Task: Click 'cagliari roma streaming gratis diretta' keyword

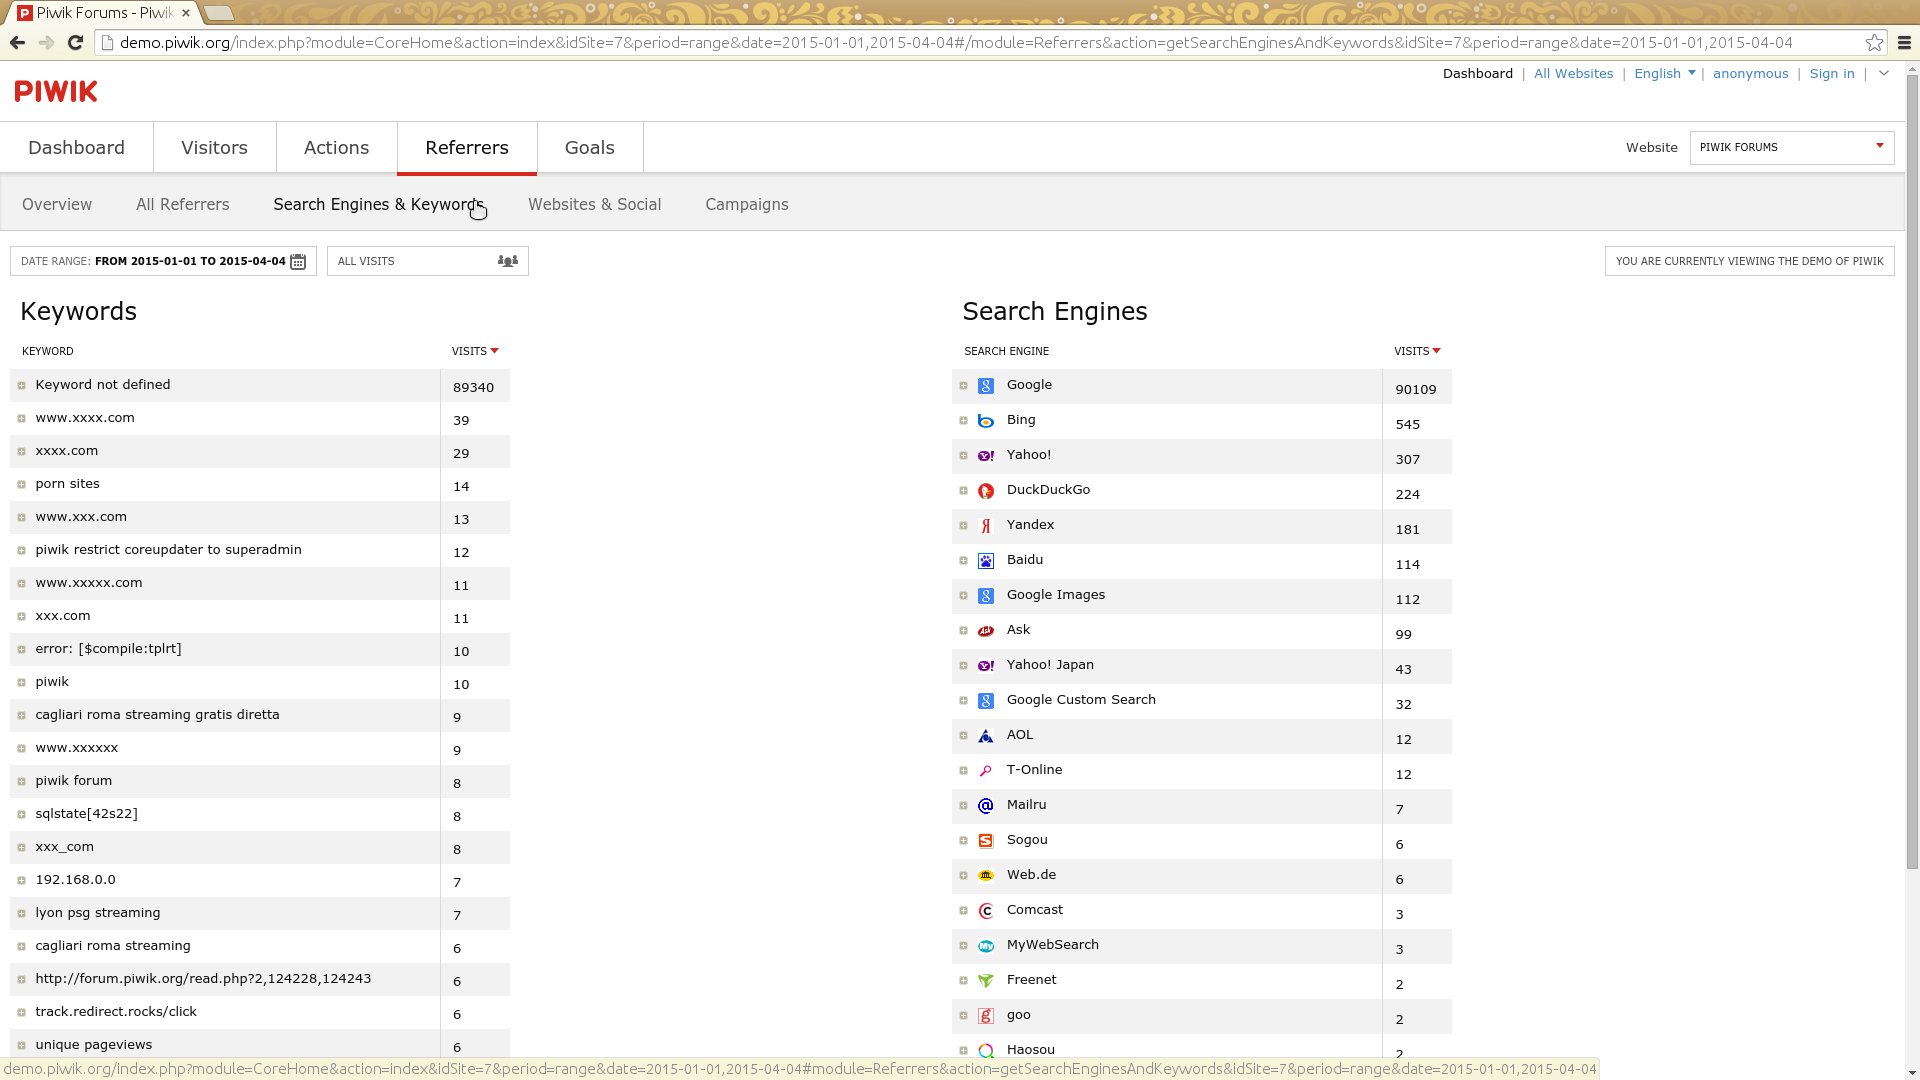Action: (157, 715)
